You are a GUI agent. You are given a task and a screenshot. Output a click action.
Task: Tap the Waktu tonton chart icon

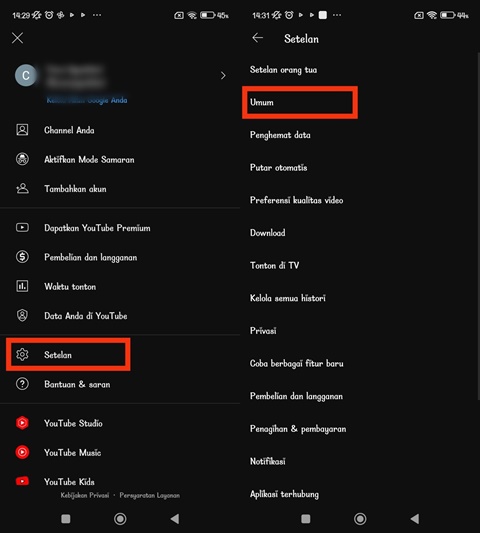22,286
